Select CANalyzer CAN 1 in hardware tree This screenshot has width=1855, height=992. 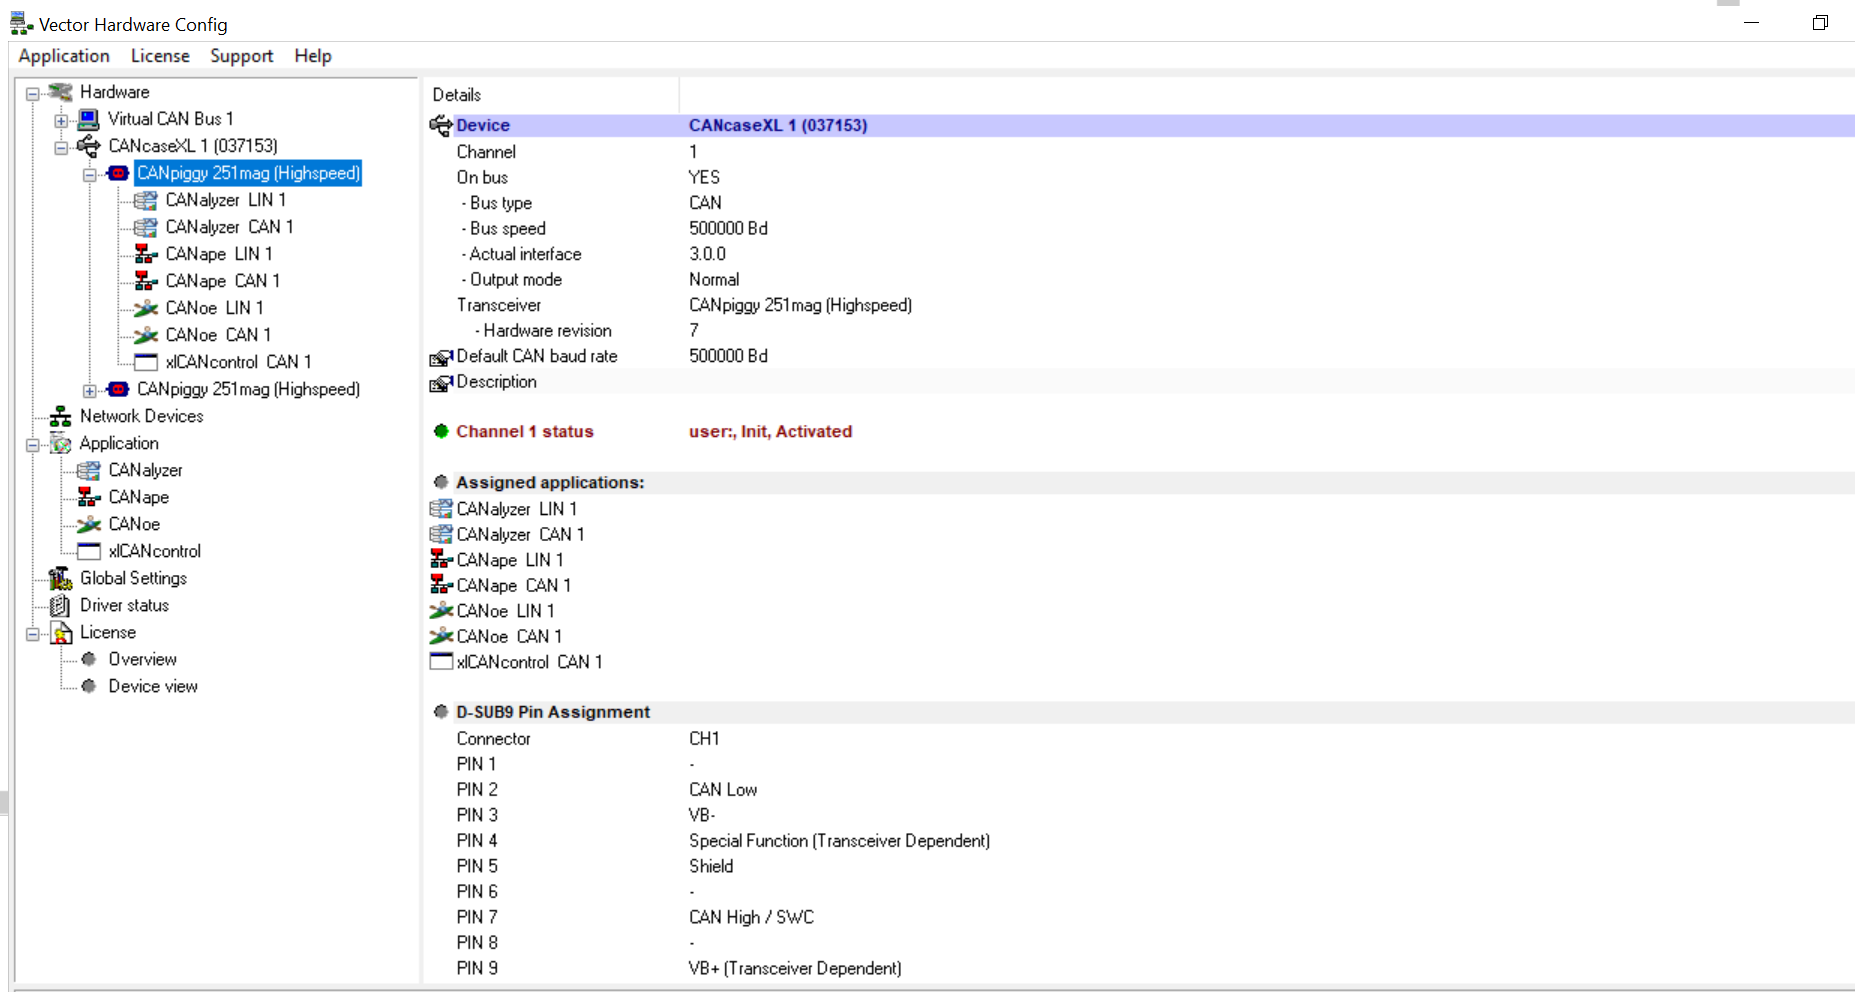229,227
